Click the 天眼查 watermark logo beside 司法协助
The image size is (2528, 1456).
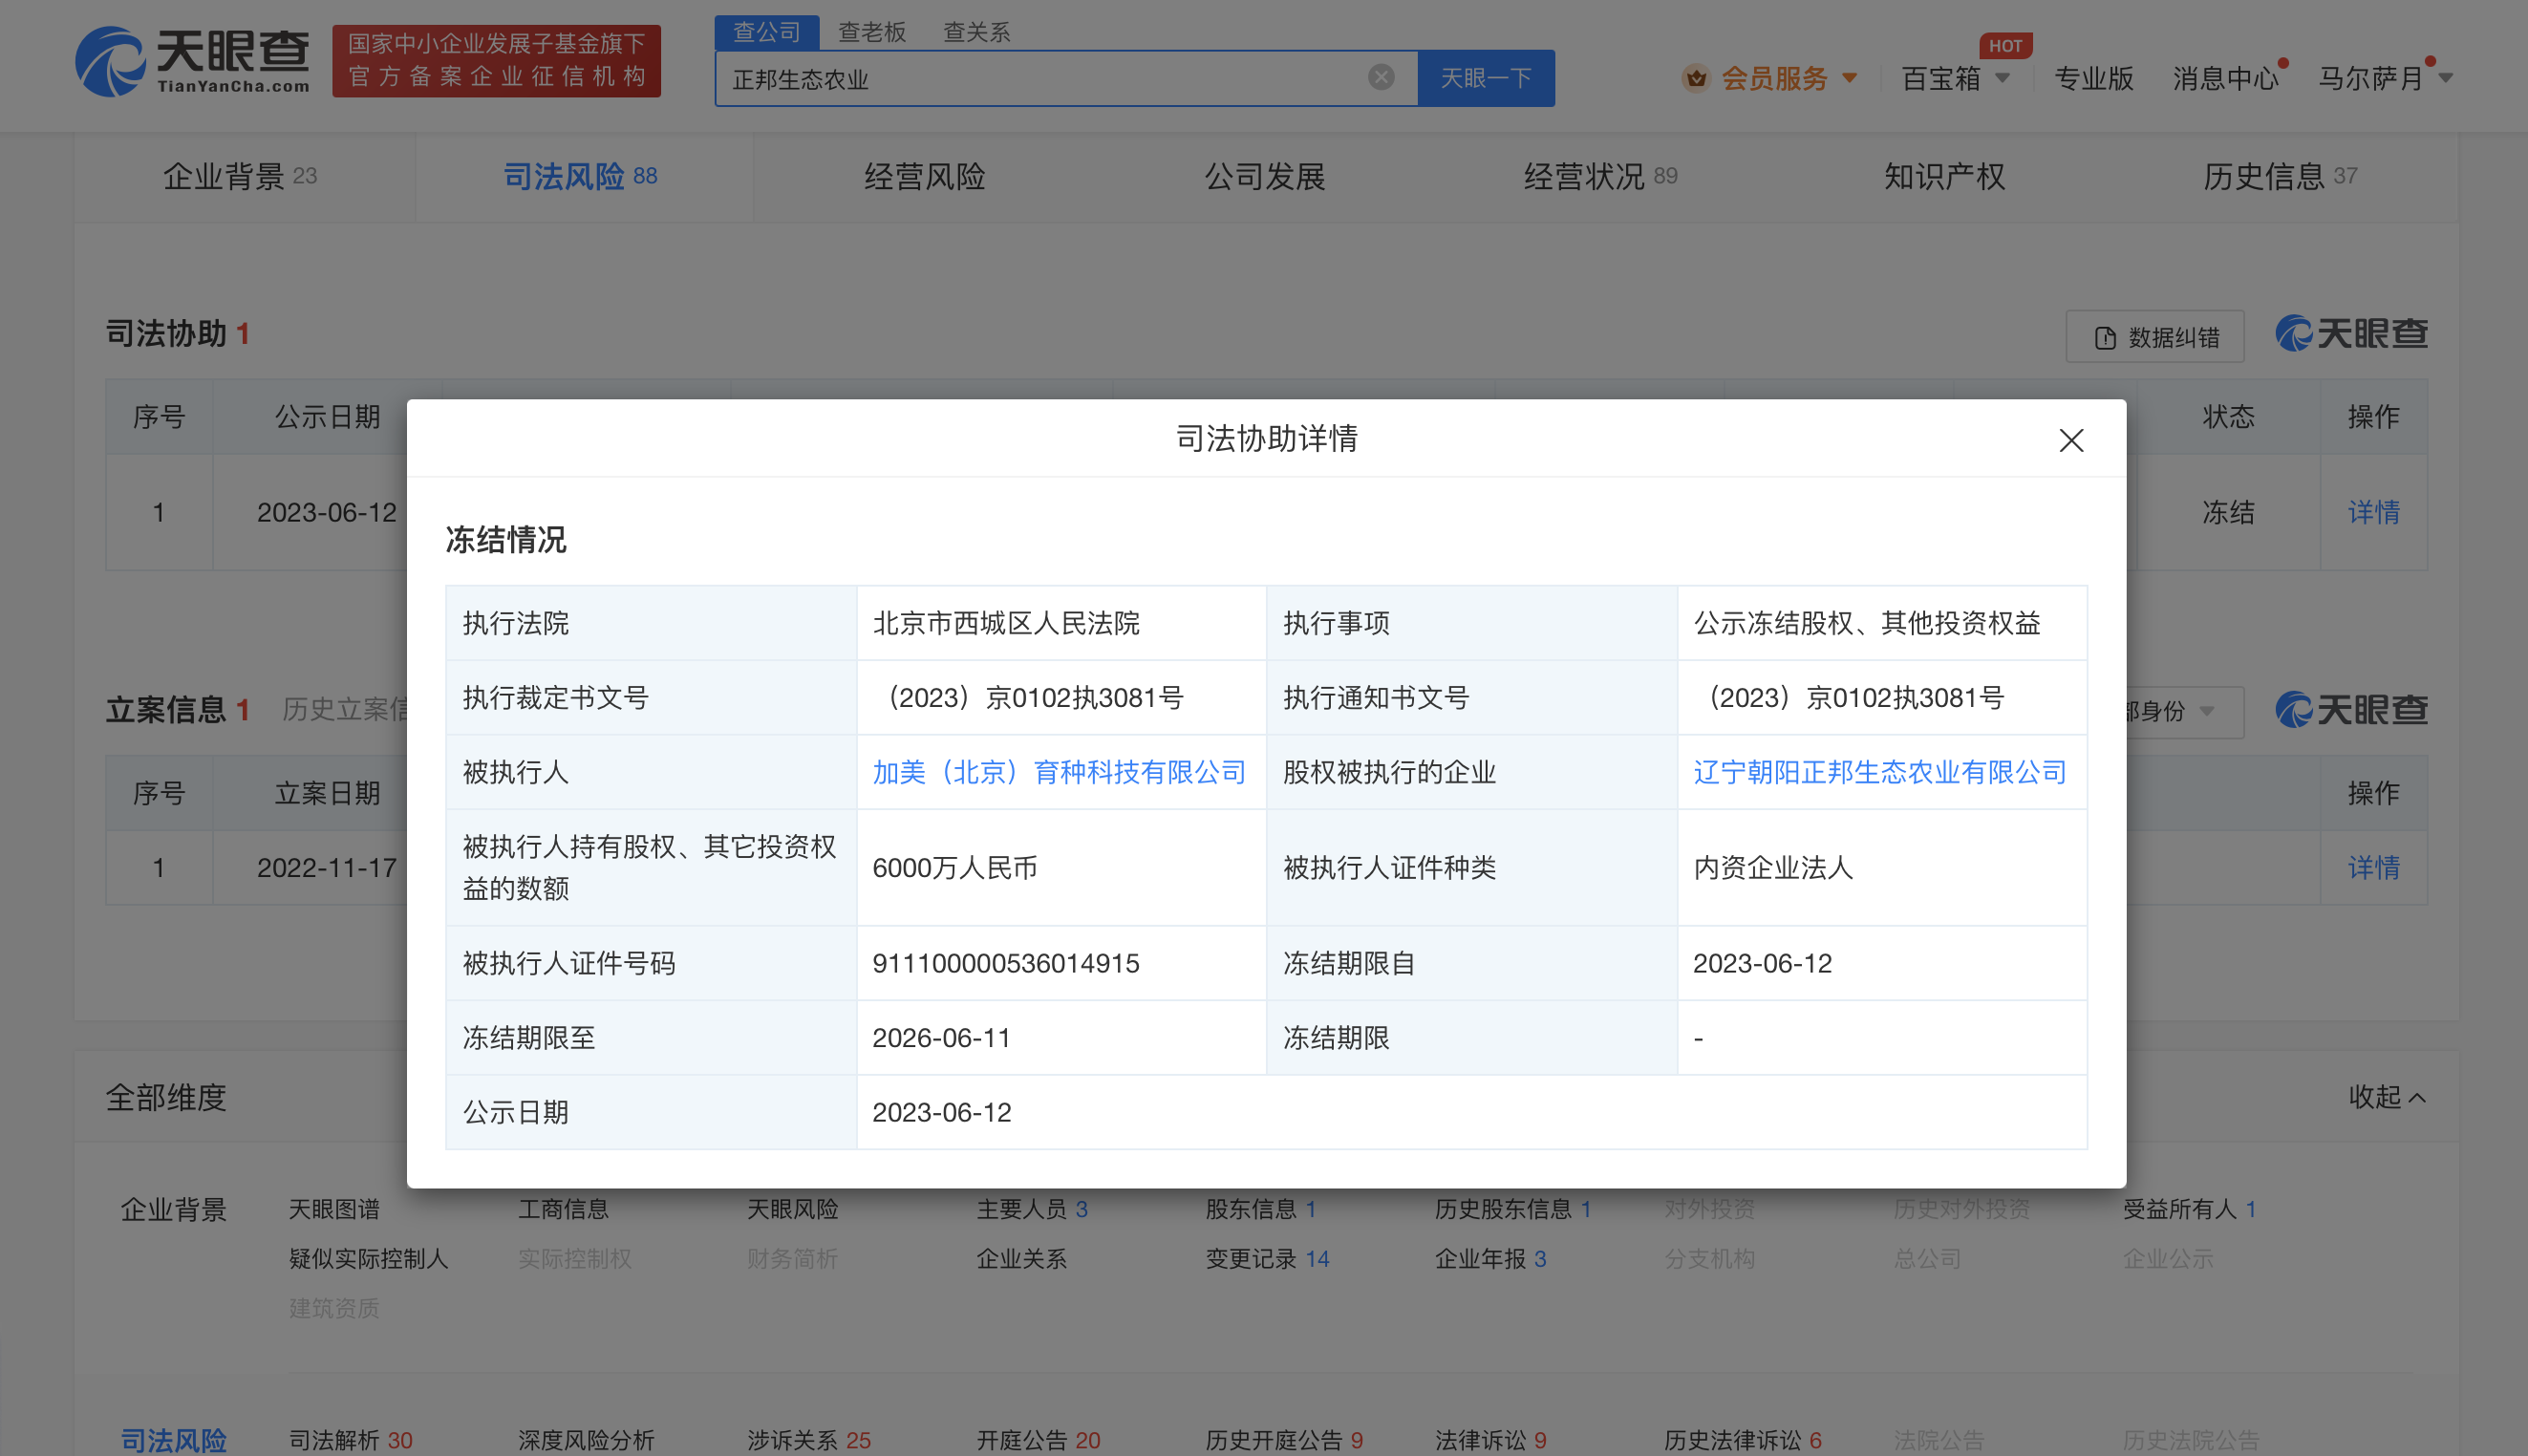pos(2351,333)
